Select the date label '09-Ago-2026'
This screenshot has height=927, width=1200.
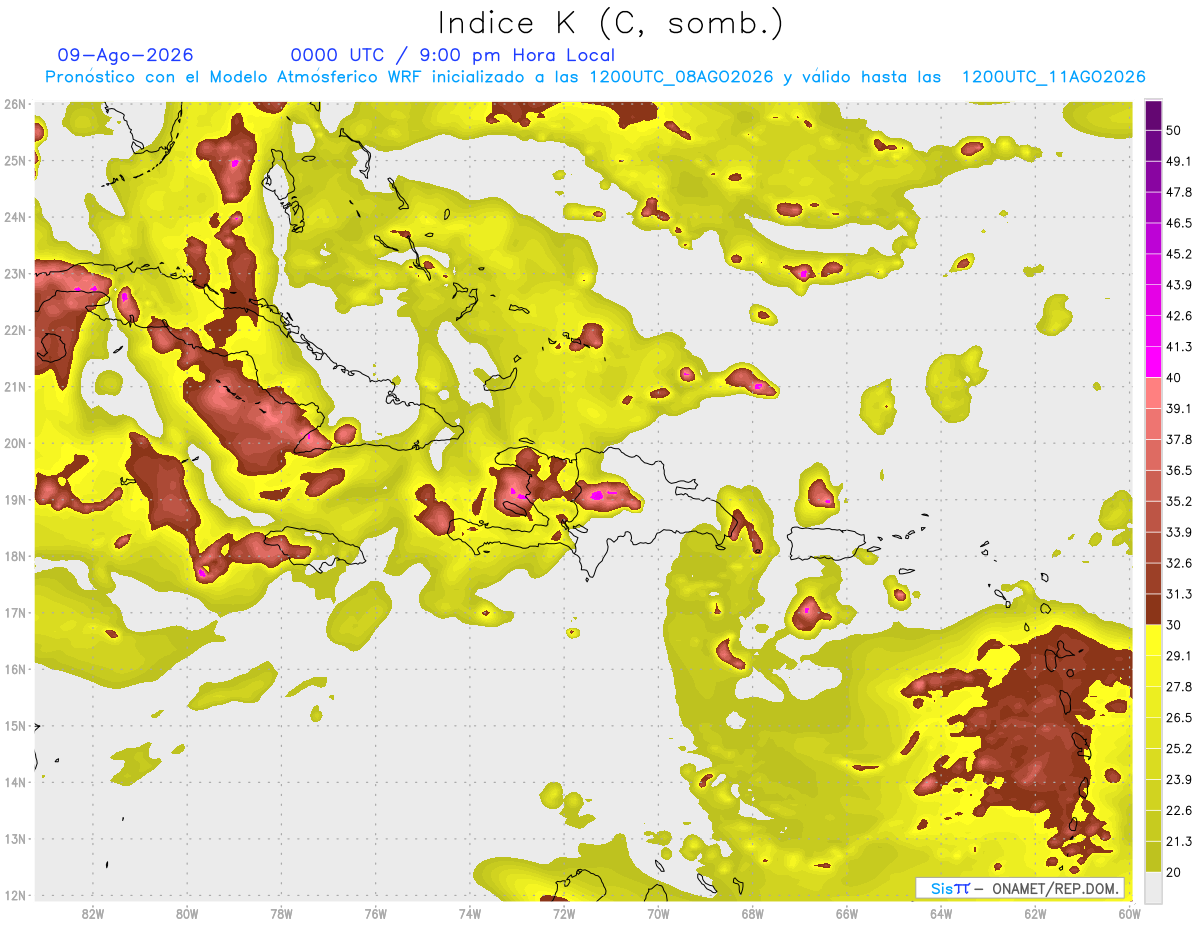click(126, 55)
